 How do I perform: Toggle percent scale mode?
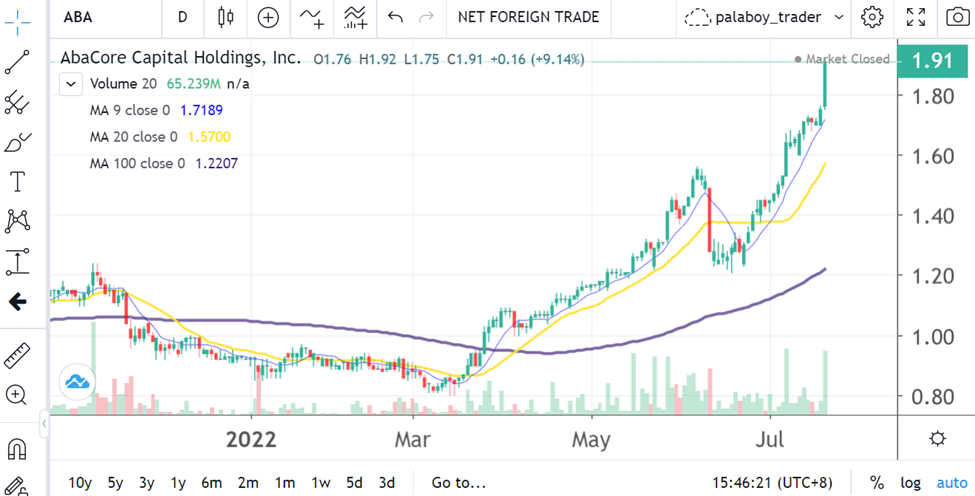[877, 483]
